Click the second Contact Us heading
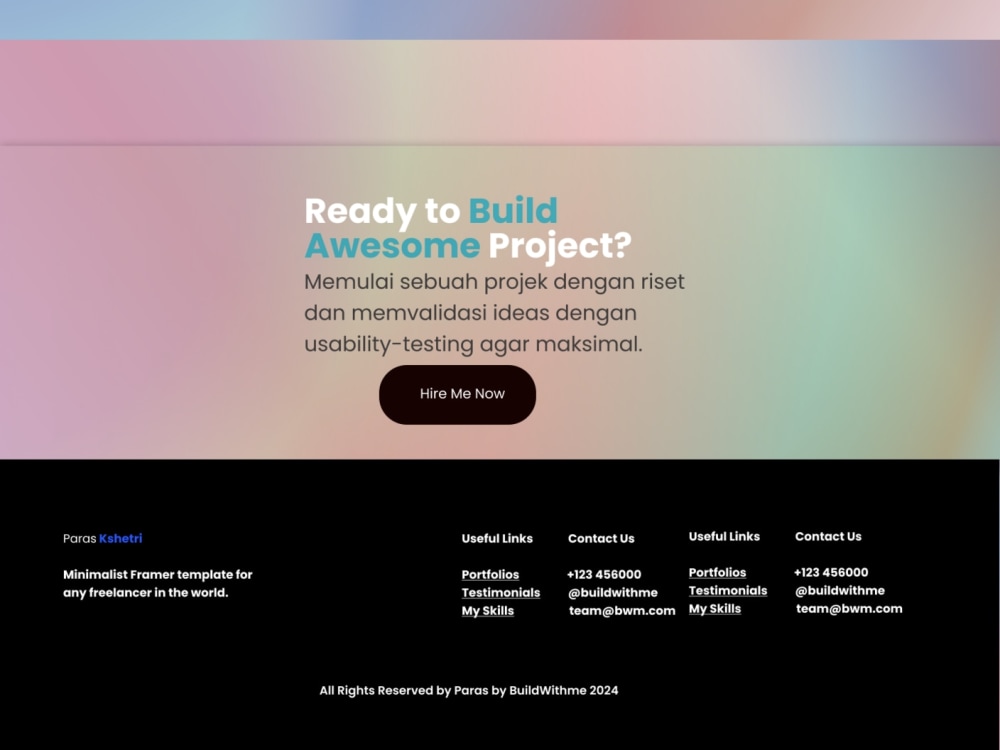The width and height of the screenshot is (1000, 750). click(x=828, y=536)
